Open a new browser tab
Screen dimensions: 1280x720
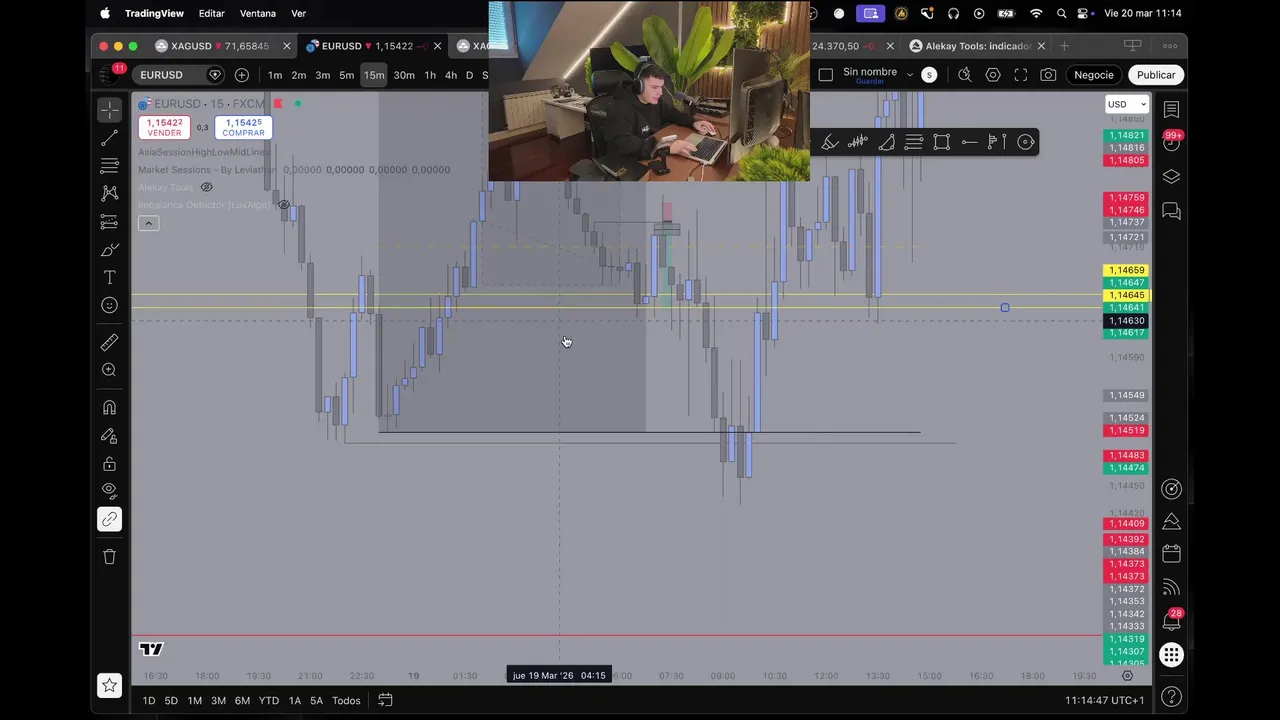click(x=1064, y=46)
